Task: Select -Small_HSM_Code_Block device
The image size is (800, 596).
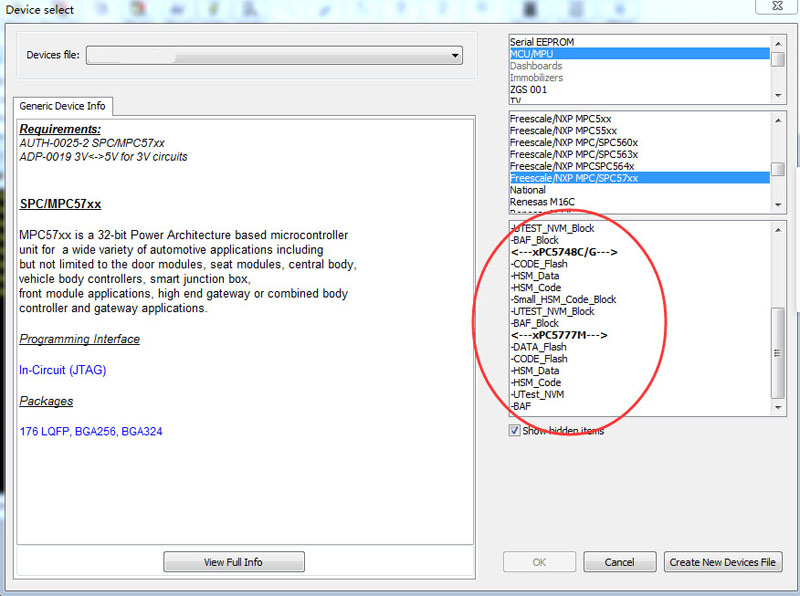Action: click(x=640, y=300)
